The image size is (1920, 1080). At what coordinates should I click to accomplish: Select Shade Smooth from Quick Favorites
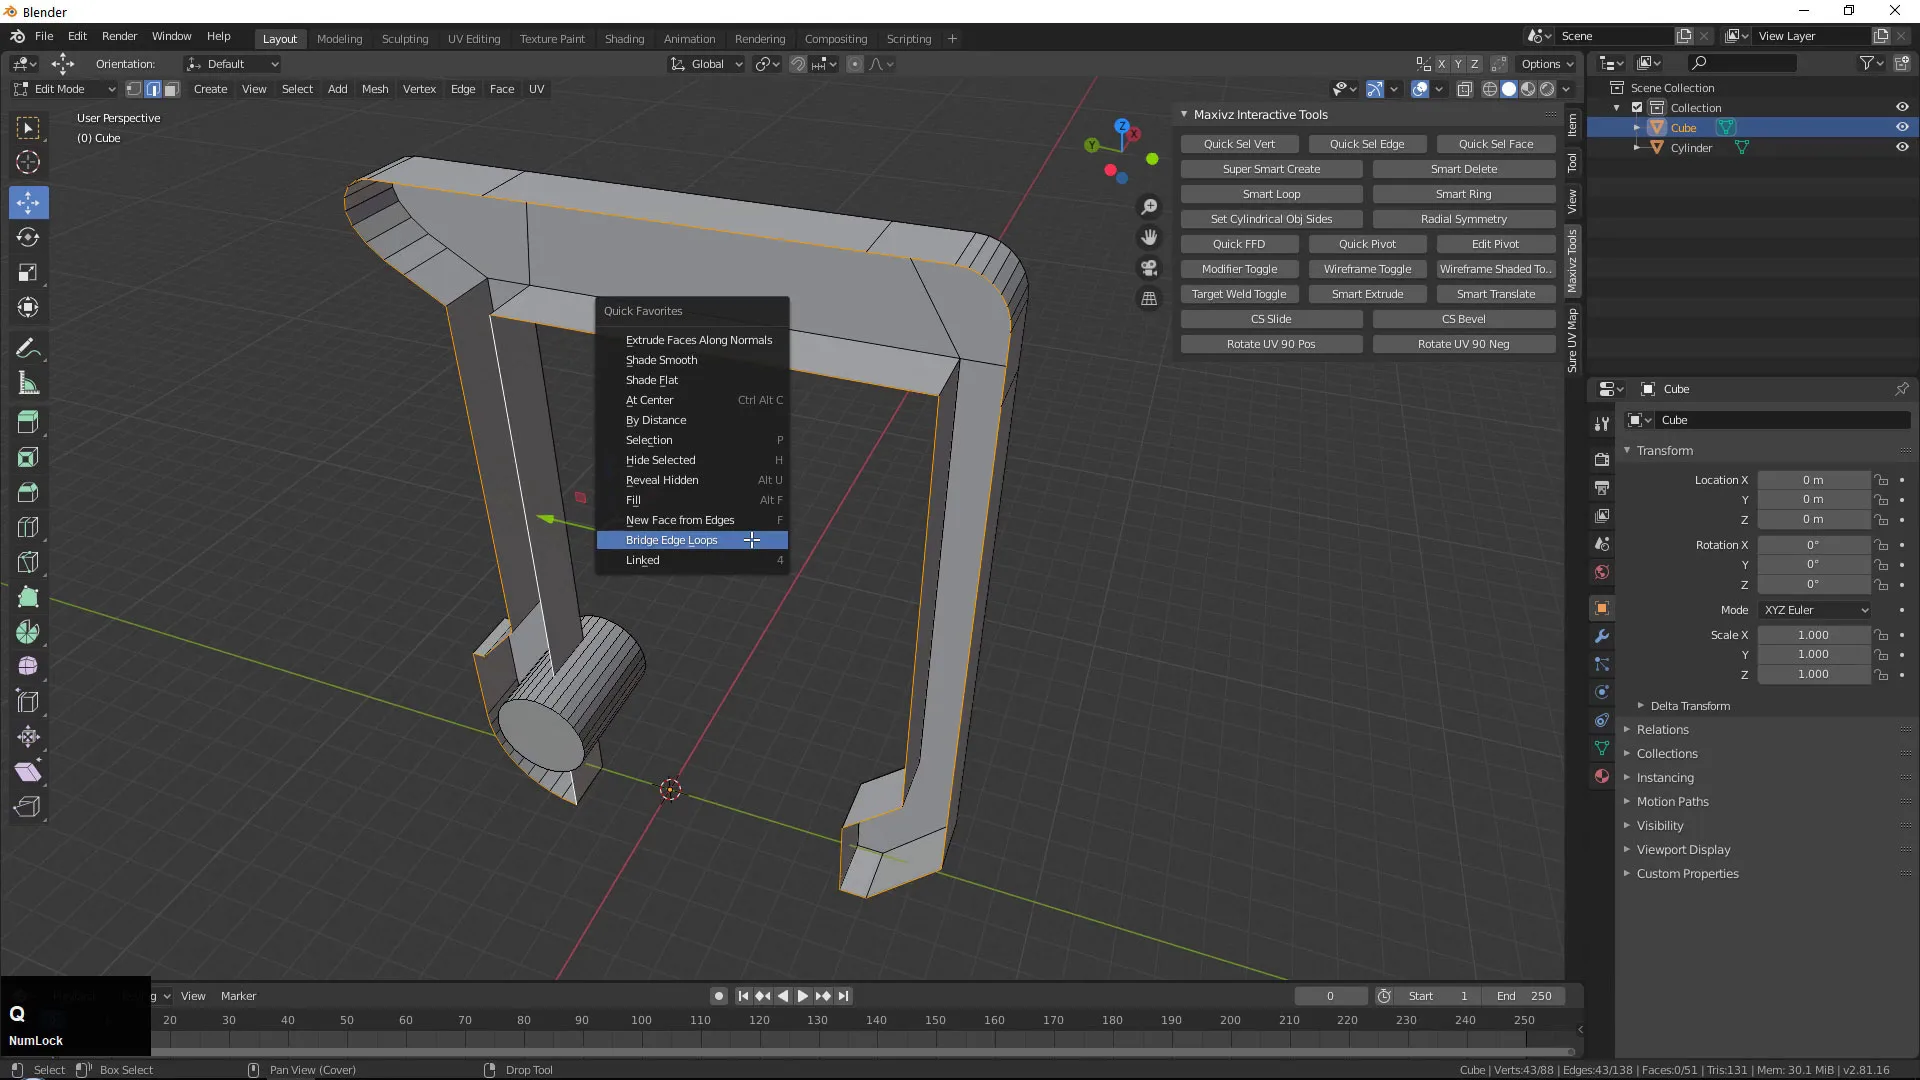(x=661, y=359)
